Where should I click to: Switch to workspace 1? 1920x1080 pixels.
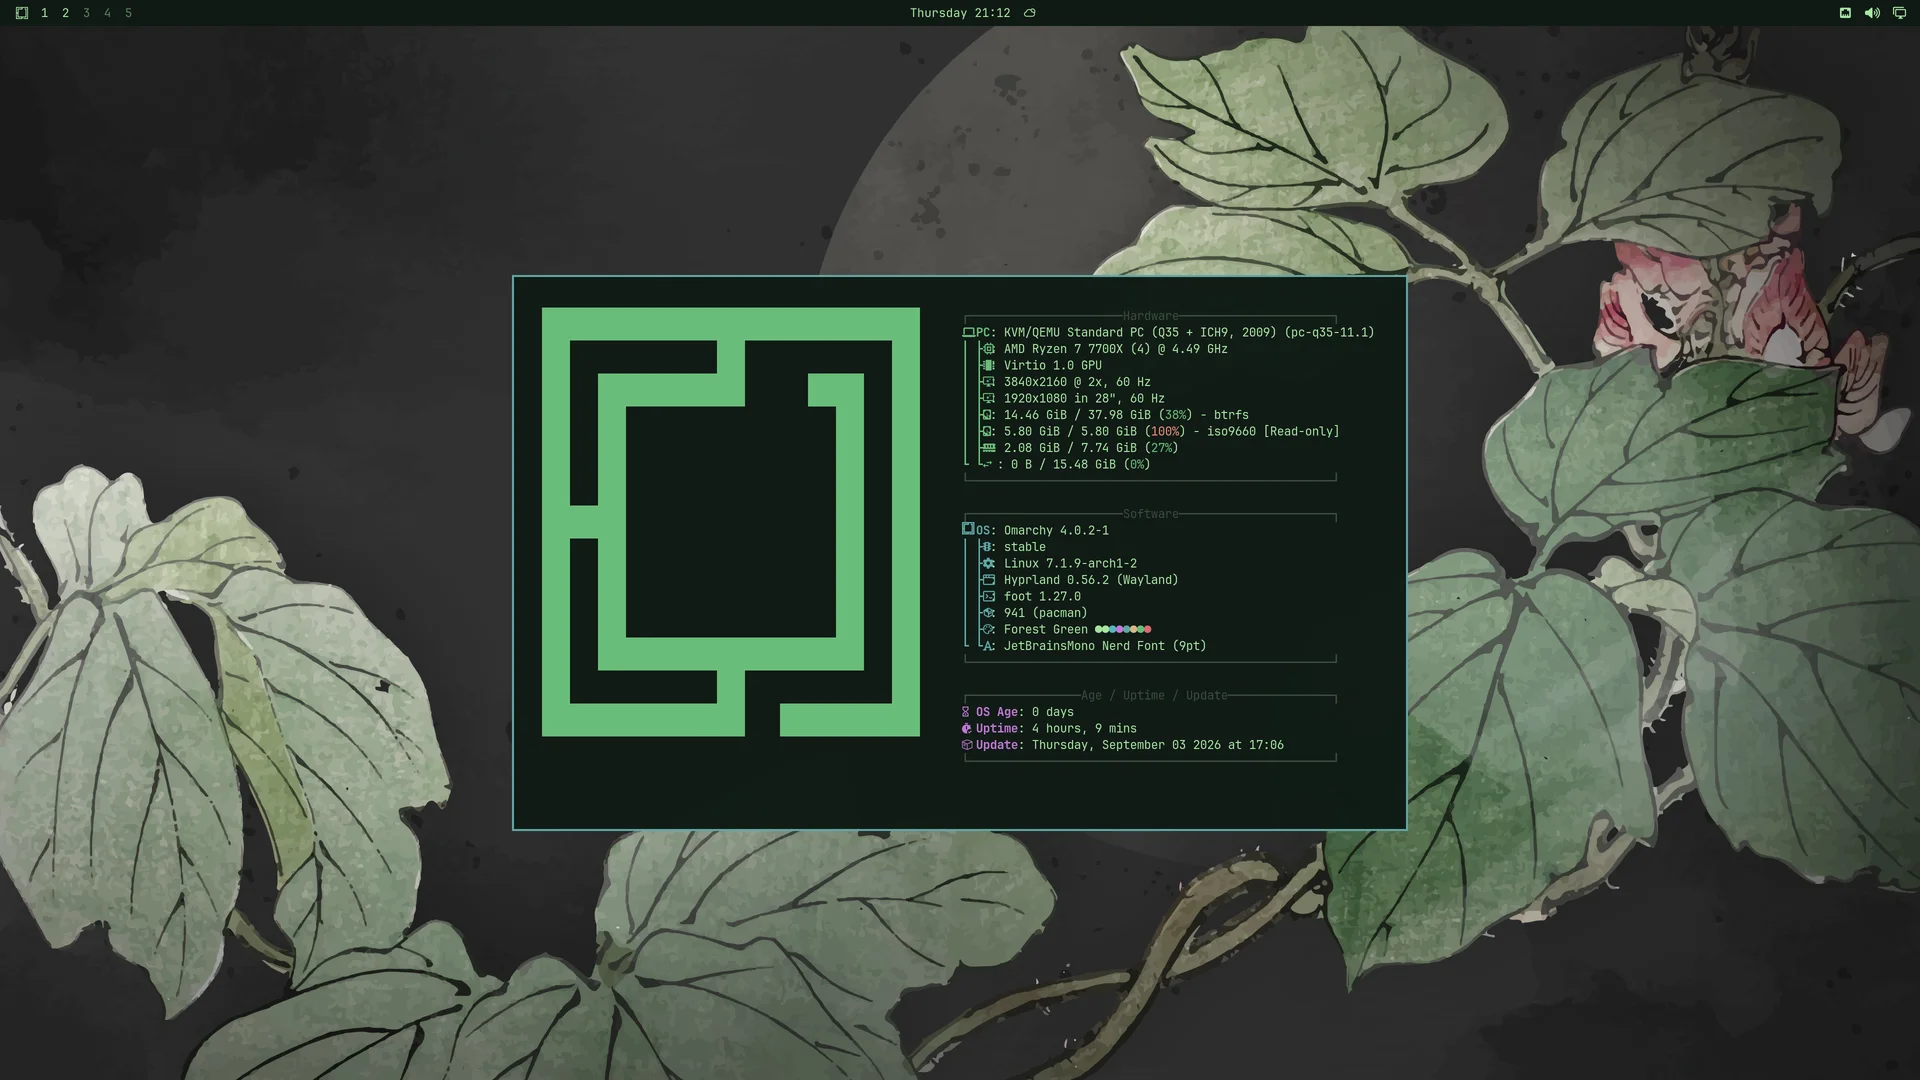pos(44,13)
